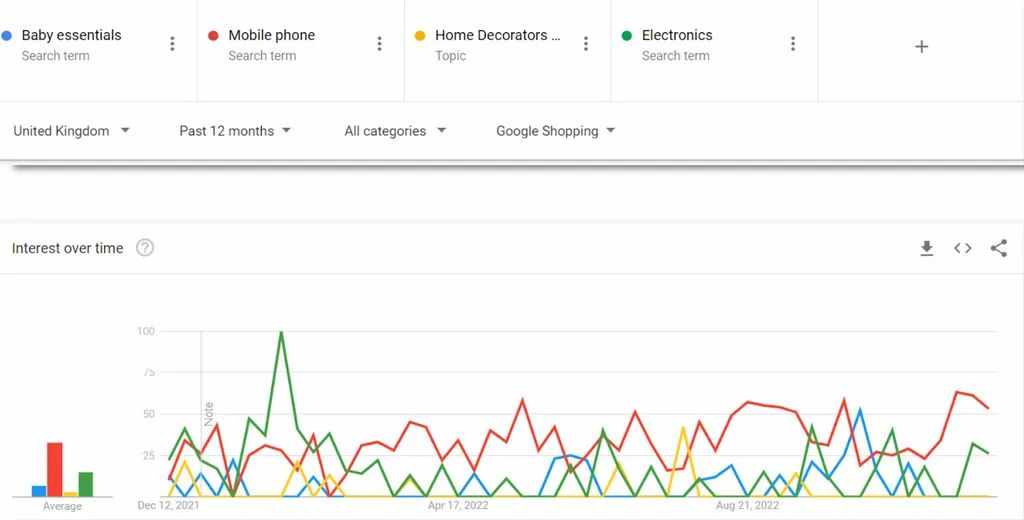Open the Note marker on the chart
1024x520 pixels.
coord(209,414)
